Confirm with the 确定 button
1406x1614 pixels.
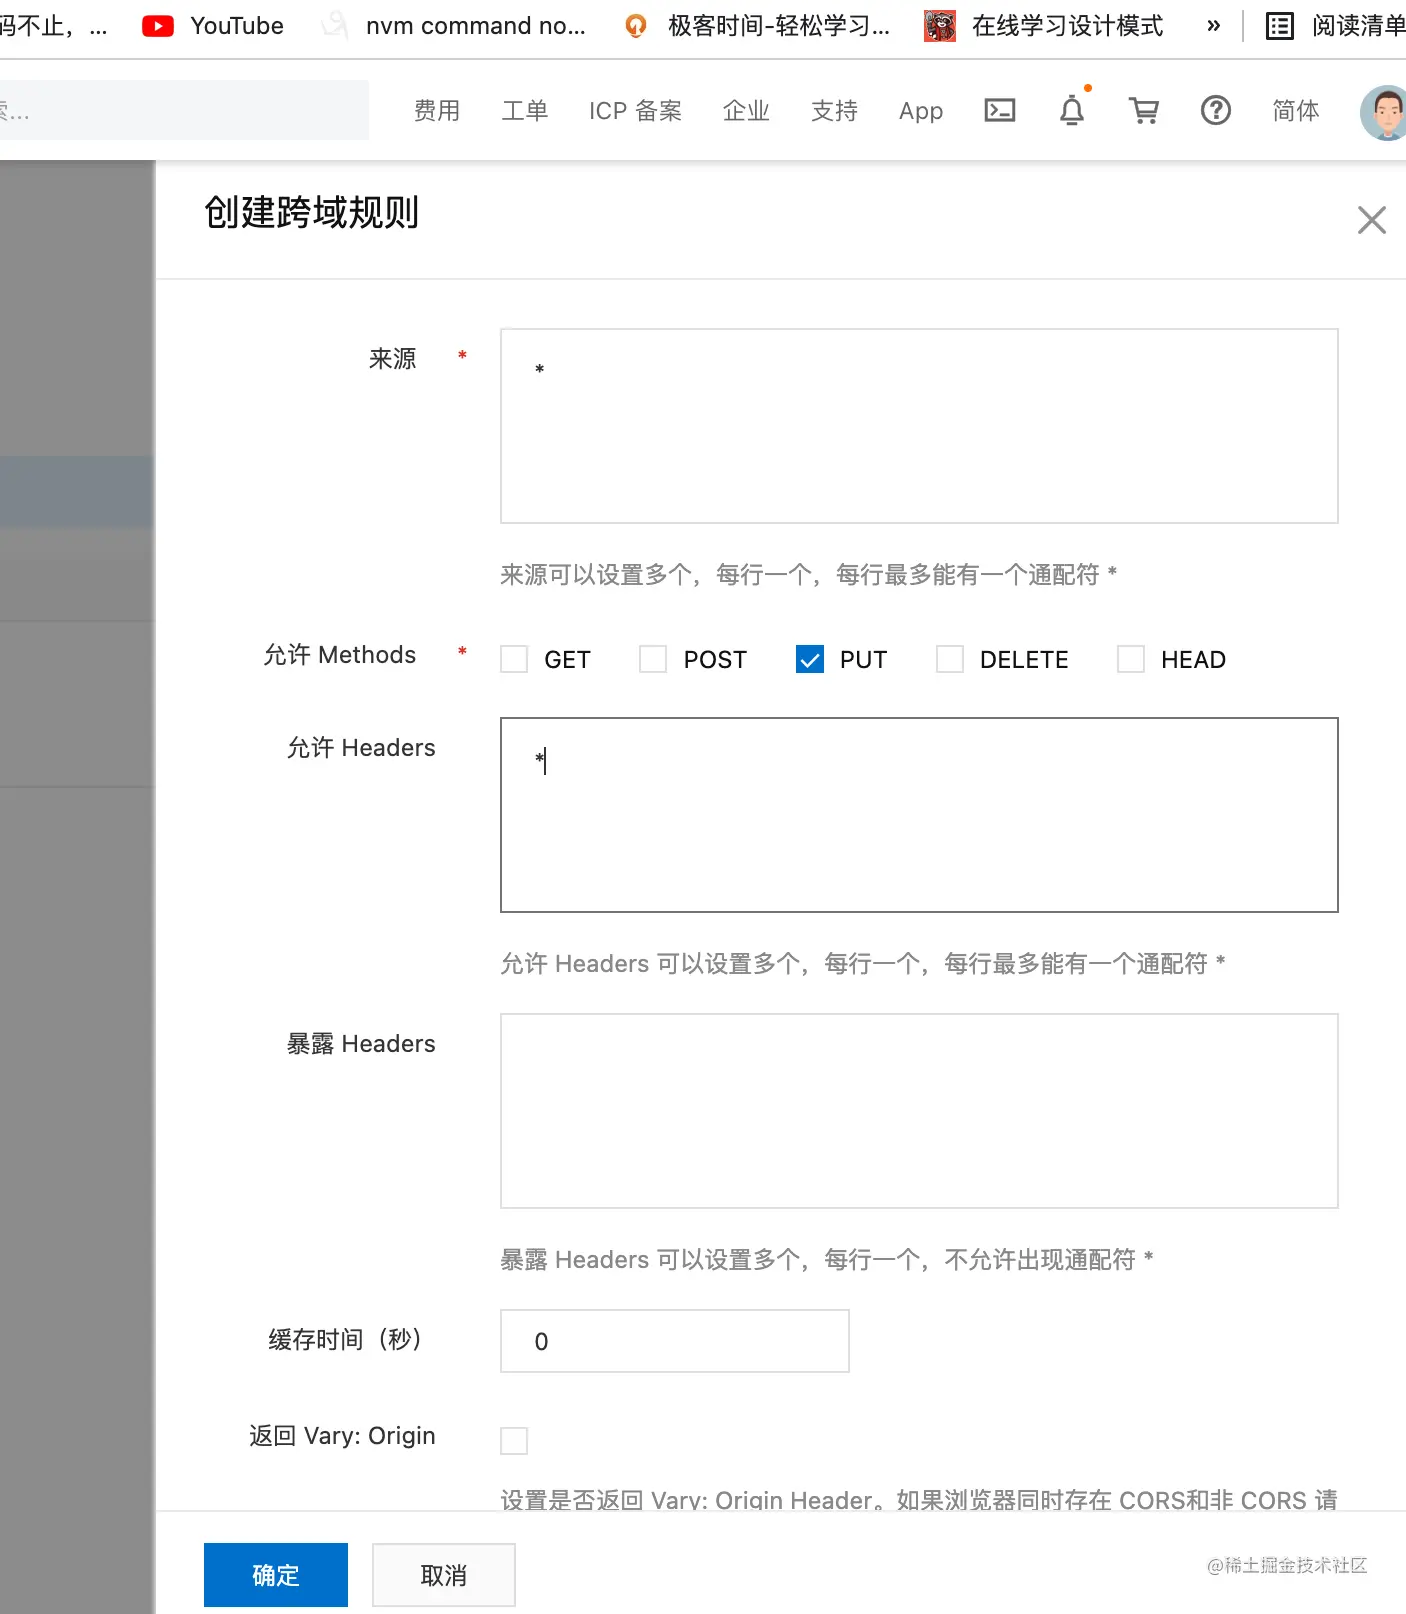(276, 1575)
